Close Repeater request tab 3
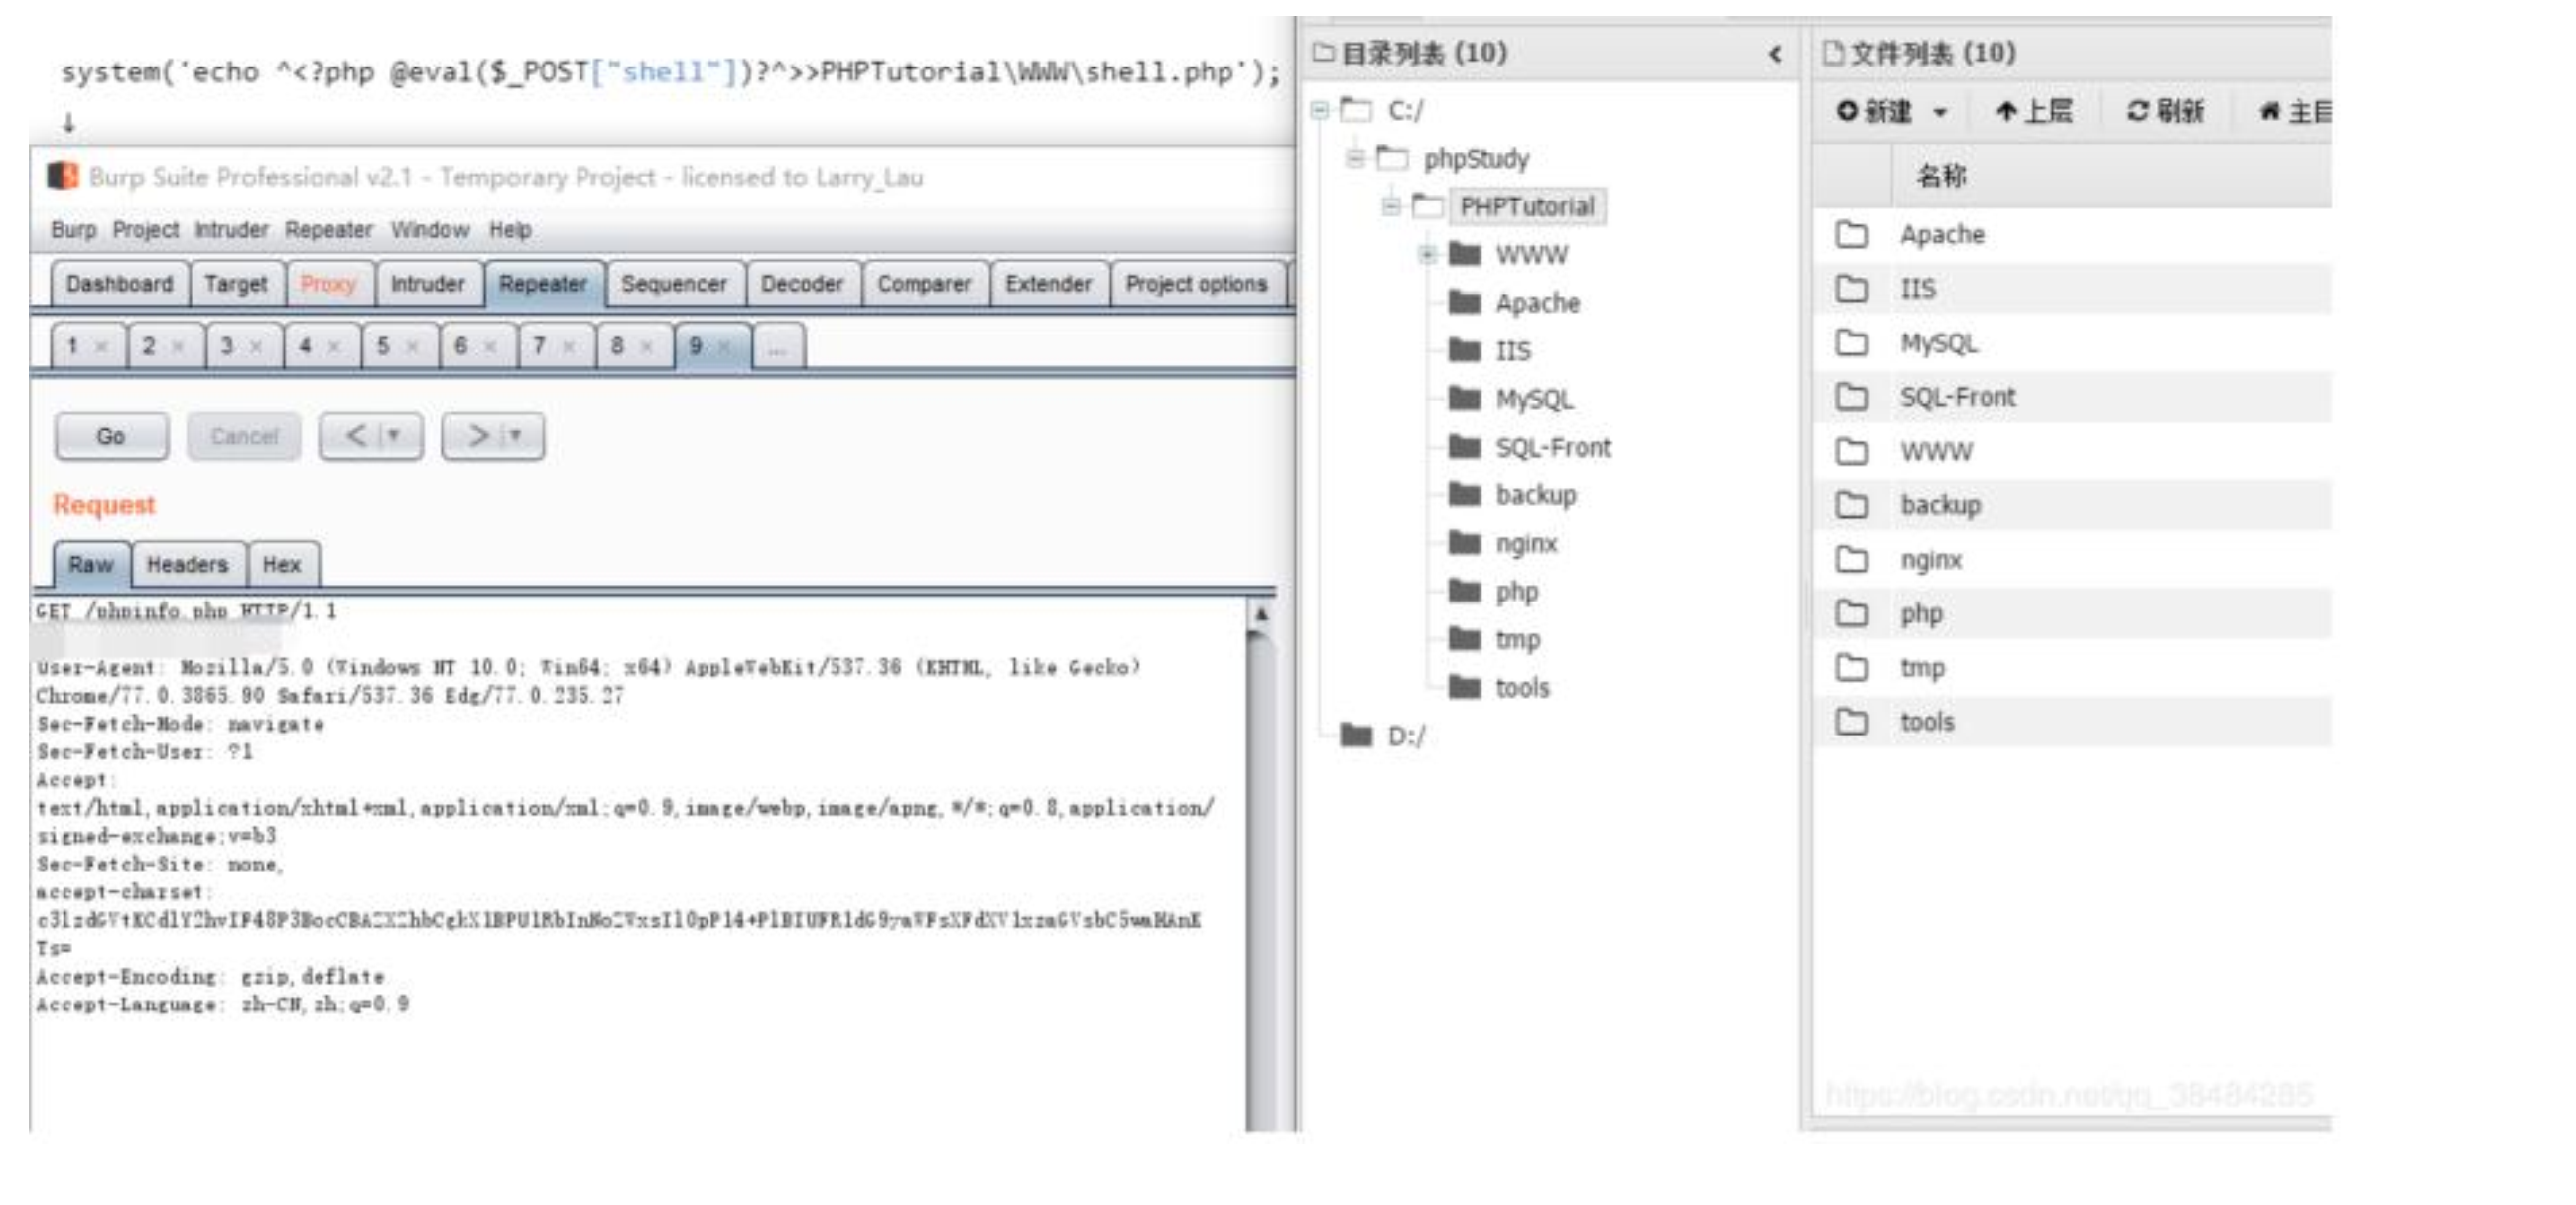This screenshot has width=2576, height=1205. [x=256, y=347]
